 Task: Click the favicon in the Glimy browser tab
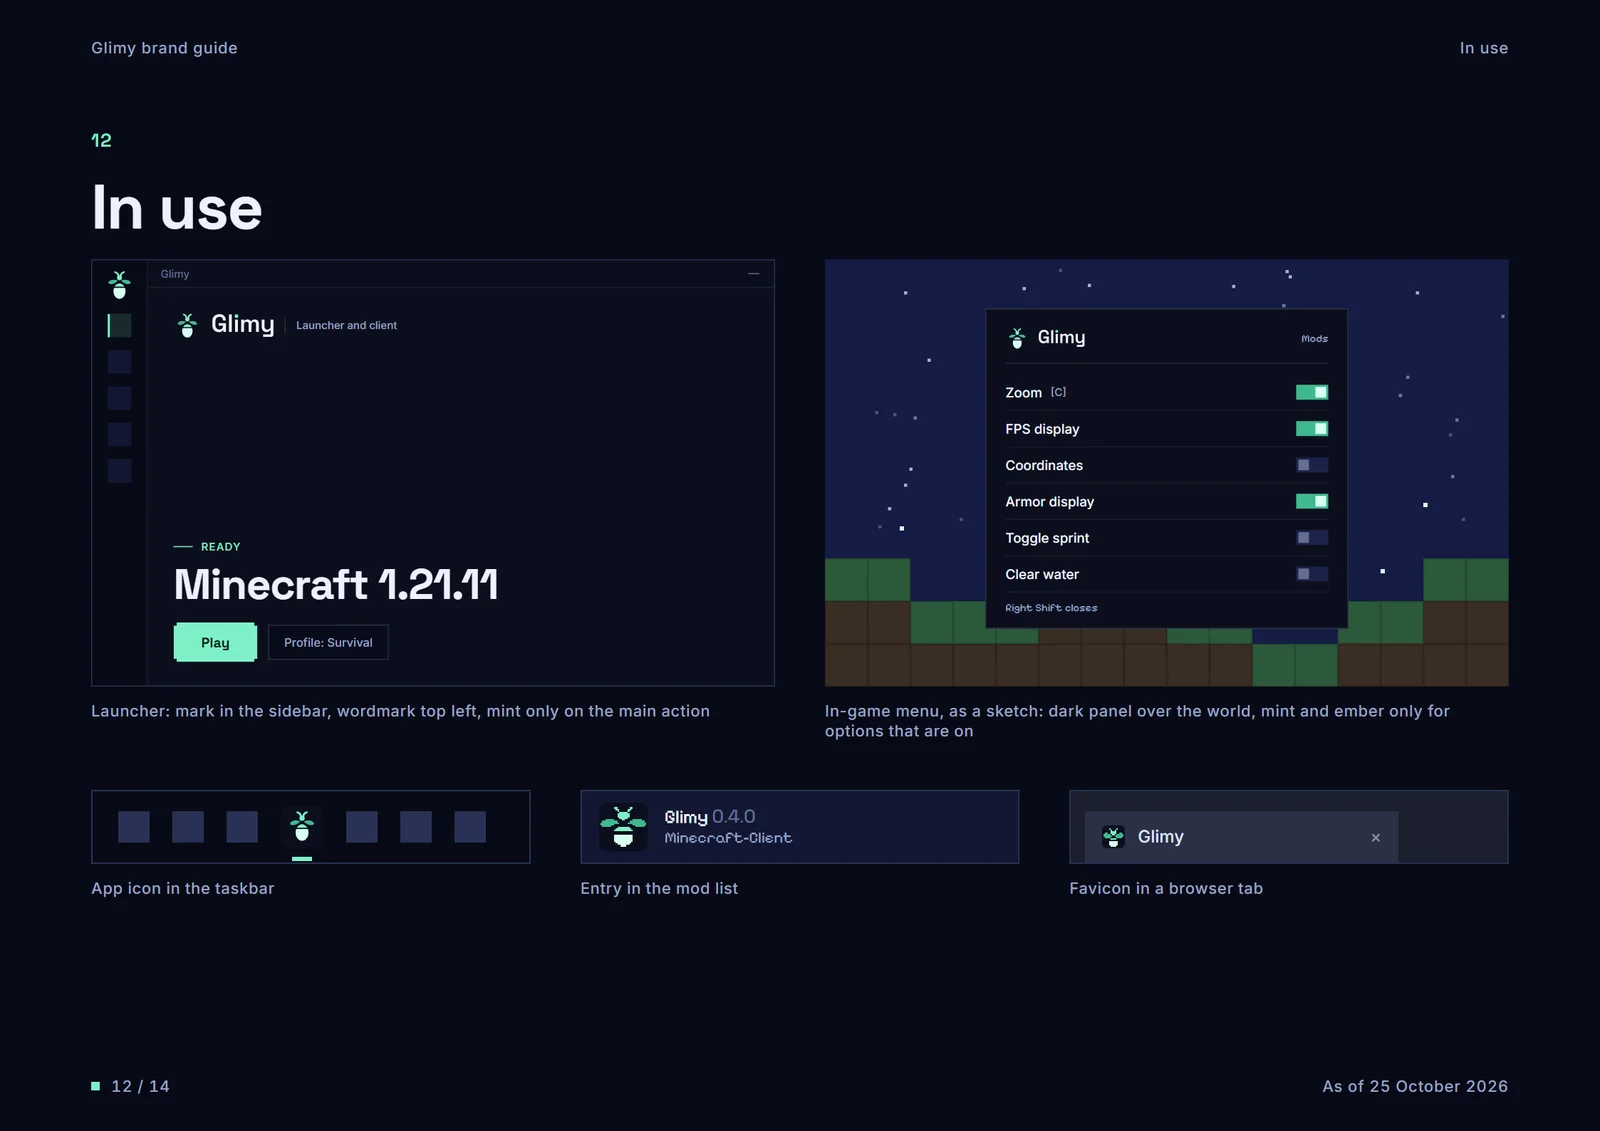[x=1113, y=837]
